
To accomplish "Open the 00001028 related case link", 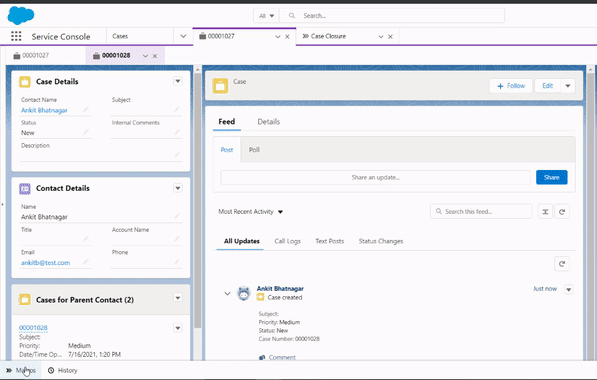I will (33, 327).
